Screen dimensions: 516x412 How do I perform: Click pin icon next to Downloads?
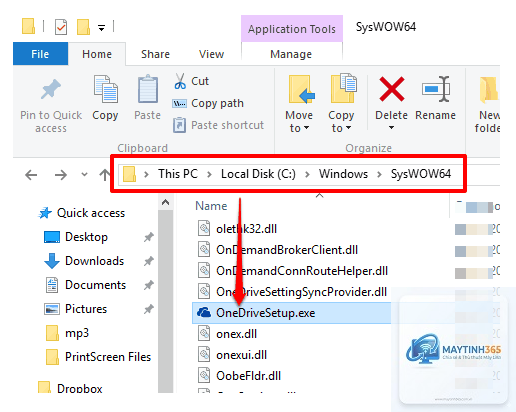(149, 261)
